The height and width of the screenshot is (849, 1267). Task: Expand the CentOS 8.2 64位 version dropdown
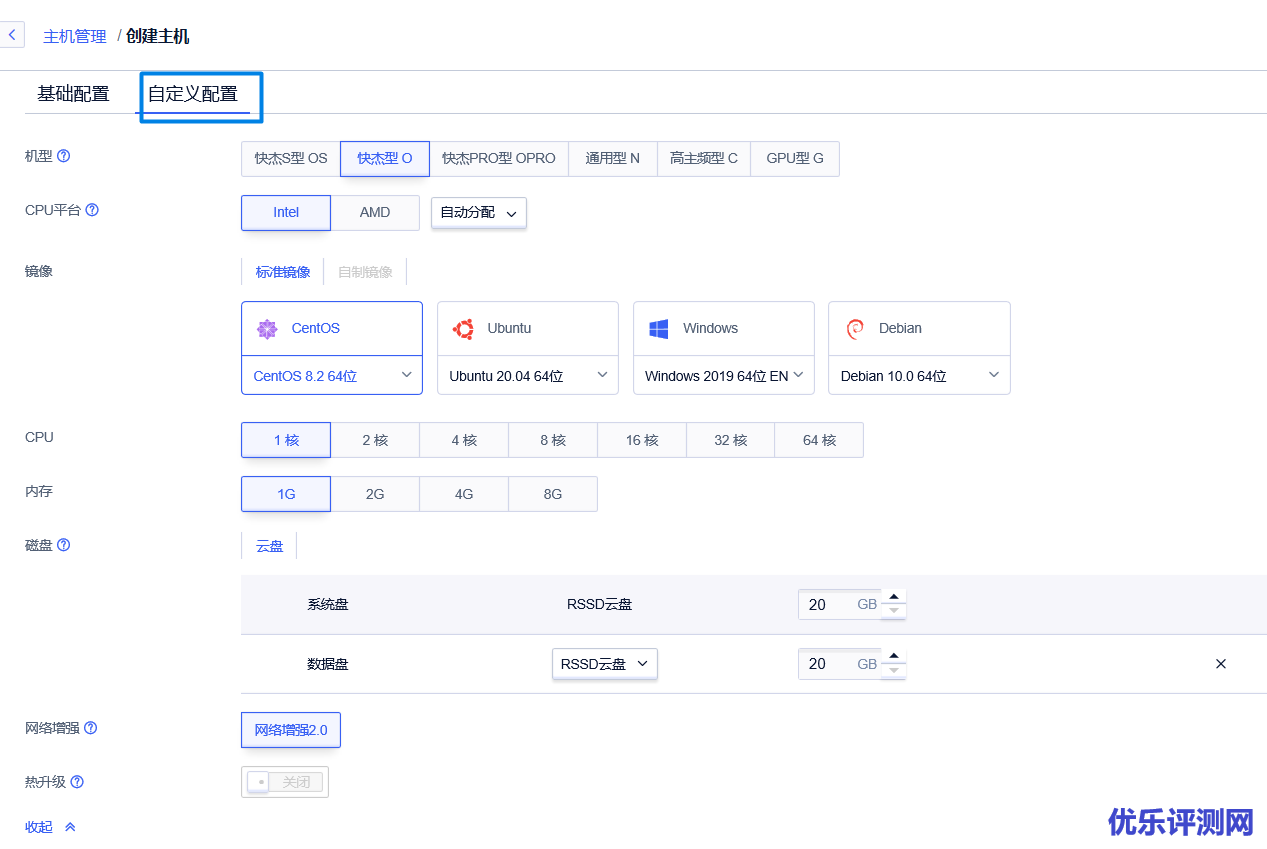point(331,376)
